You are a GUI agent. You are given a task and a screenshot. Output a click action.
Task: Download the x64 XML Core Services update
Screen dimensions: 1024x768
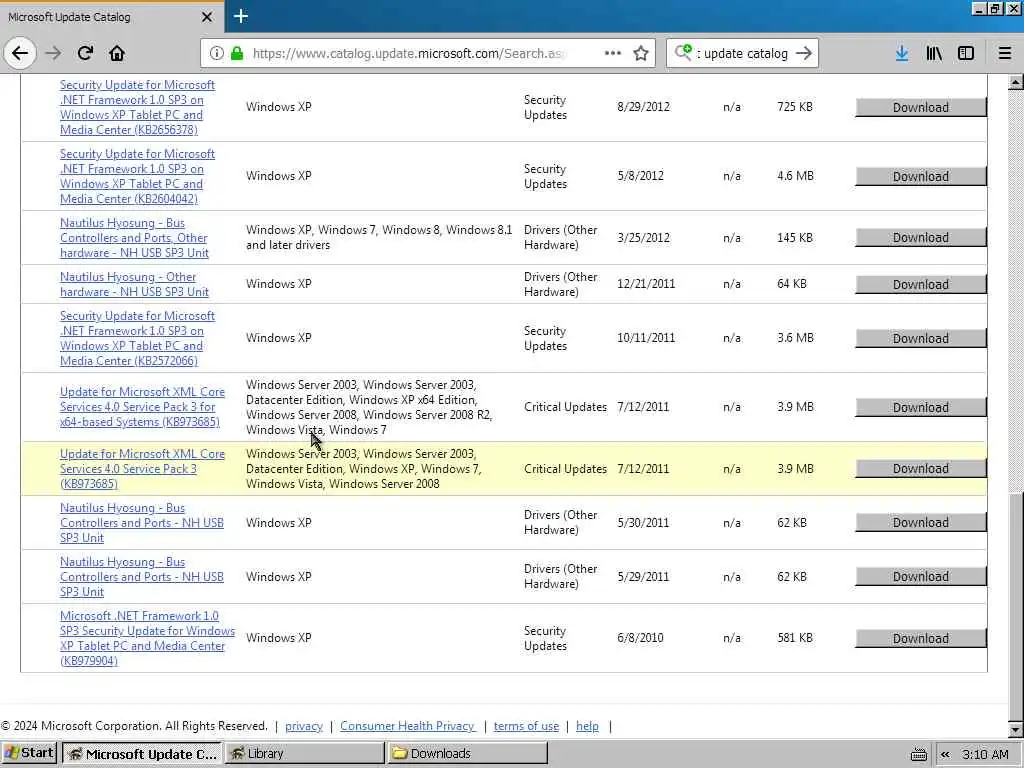pyautogui.click(x=921, y=408)
